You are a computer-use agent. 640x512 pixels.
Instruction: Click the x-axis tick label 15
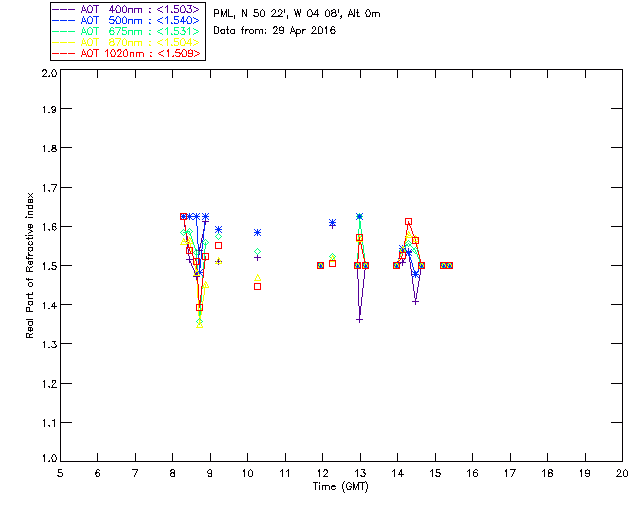click(x=435, y=474)
